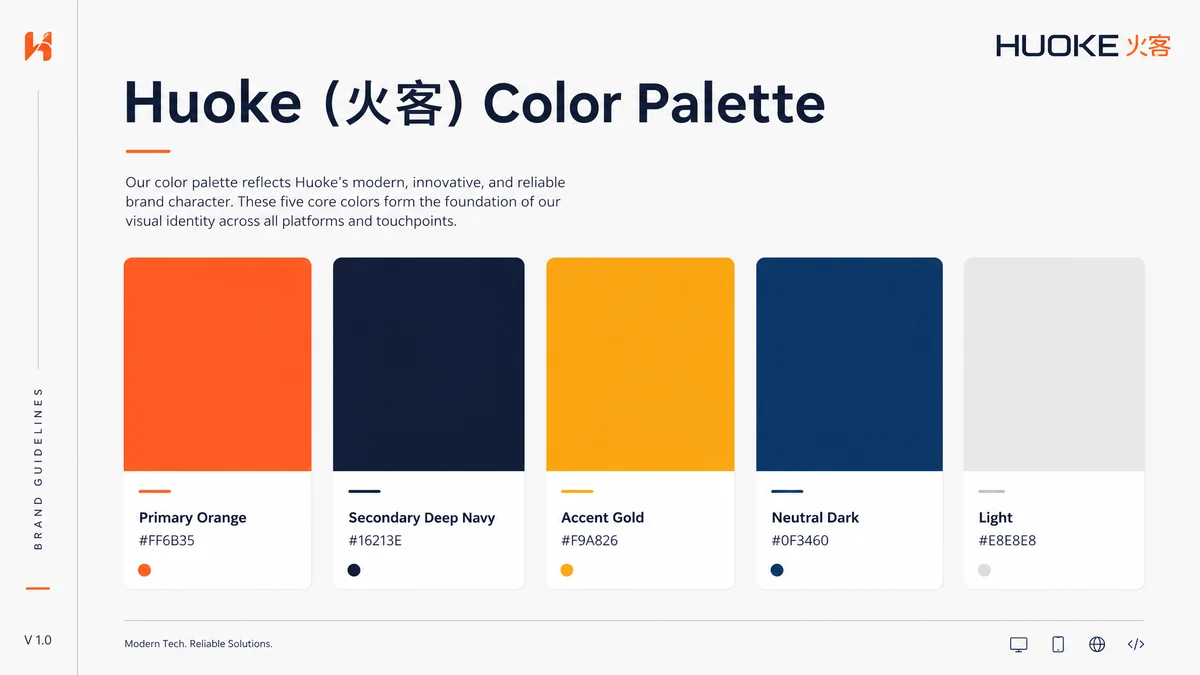Select the Neutral Dark blue swatch
The image size is (1200, 675).
click(x=849, y=364)
